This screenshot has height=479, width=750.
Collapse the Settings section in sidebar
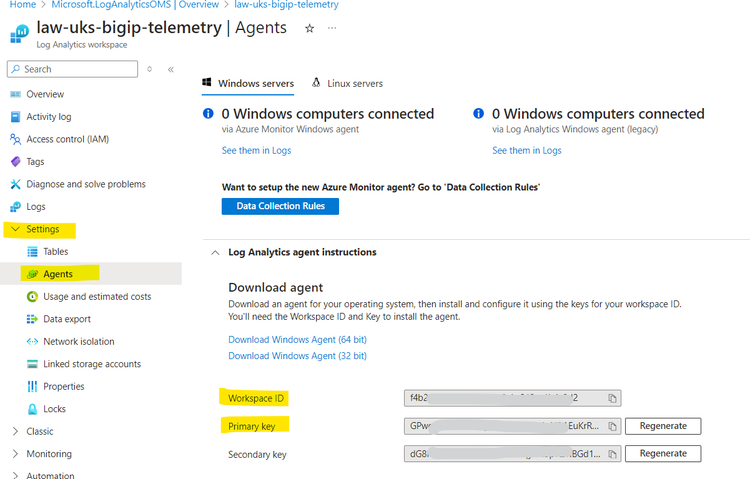pos(15,229)
